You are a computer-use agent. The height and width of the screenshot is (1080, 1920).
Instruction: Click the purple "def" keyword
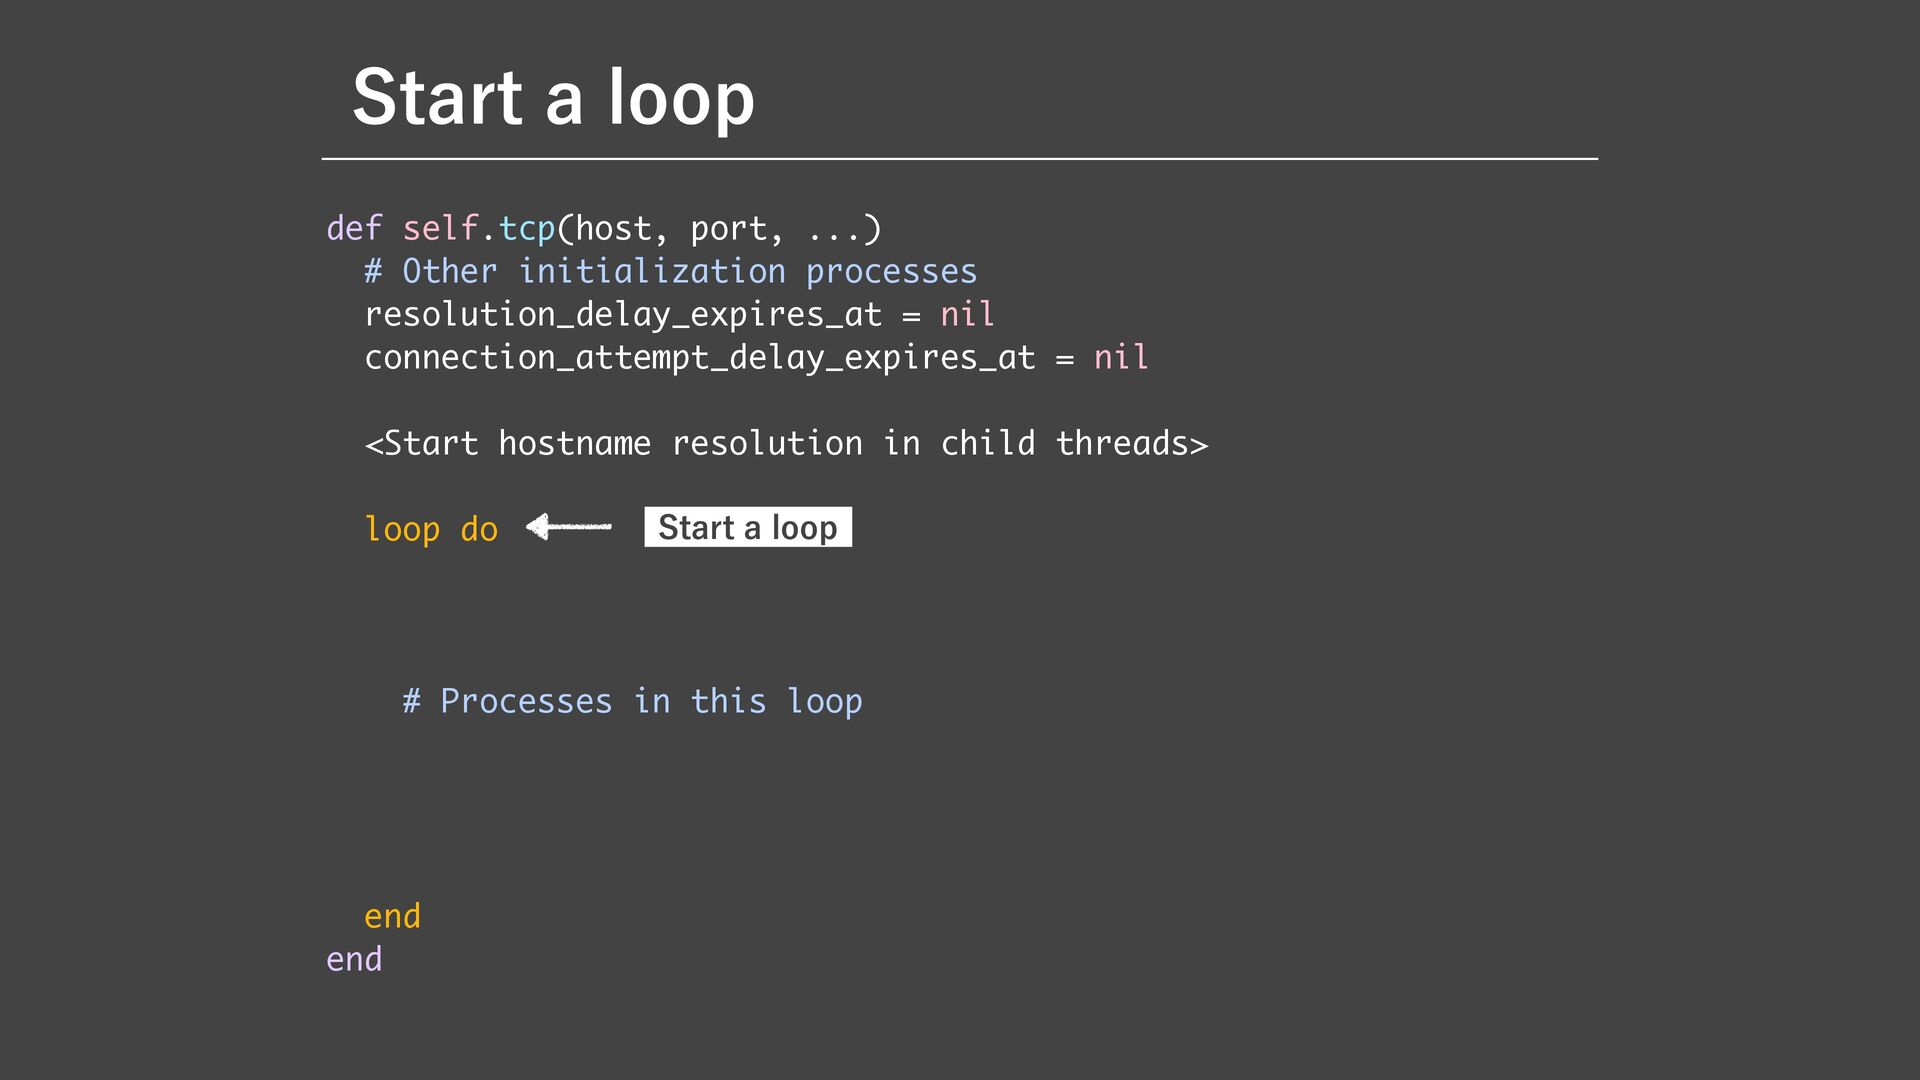(x=354, y=229)
